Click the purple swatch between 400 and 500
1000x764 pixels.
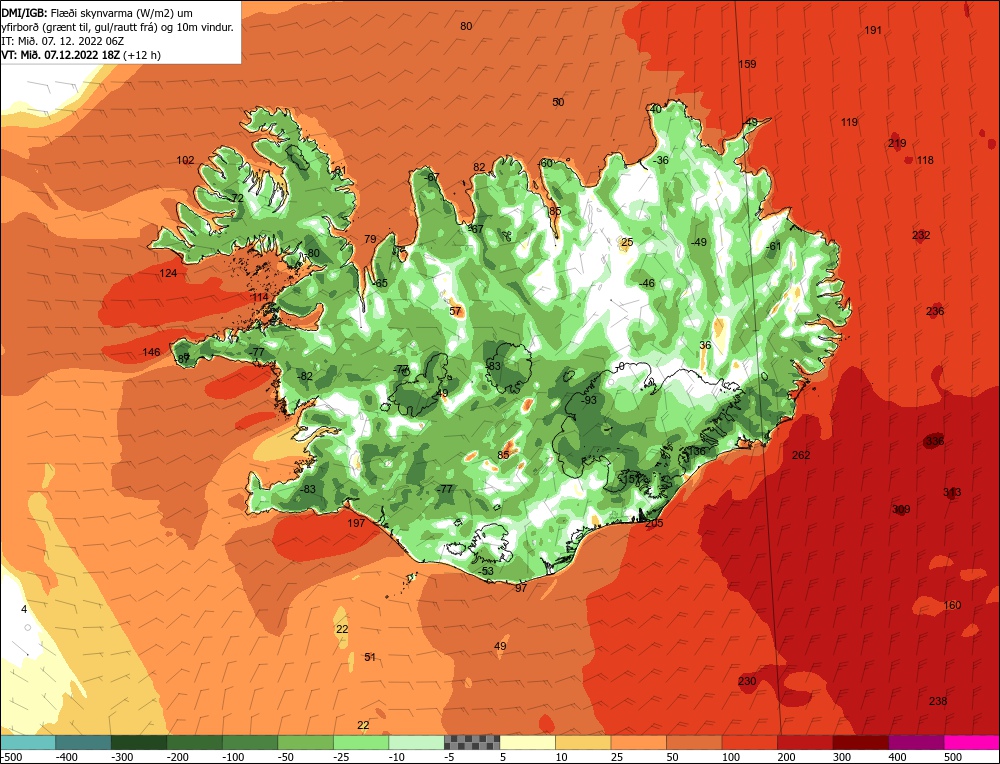[916, 742]
